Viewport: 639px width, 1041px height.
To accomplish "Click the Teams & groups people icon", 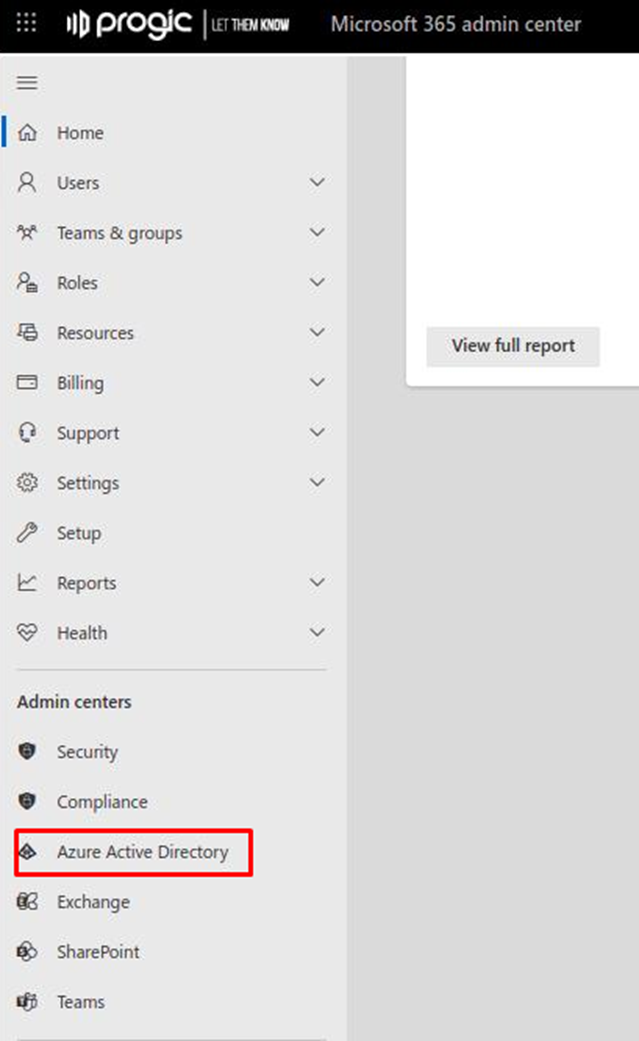I will click(27, 233).
